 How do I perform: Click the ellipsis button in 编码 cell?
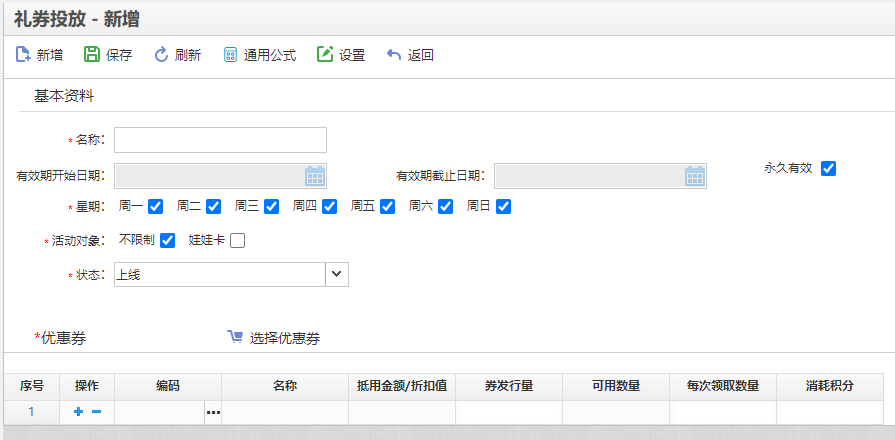pyautogui.click(x=213, y=412)
